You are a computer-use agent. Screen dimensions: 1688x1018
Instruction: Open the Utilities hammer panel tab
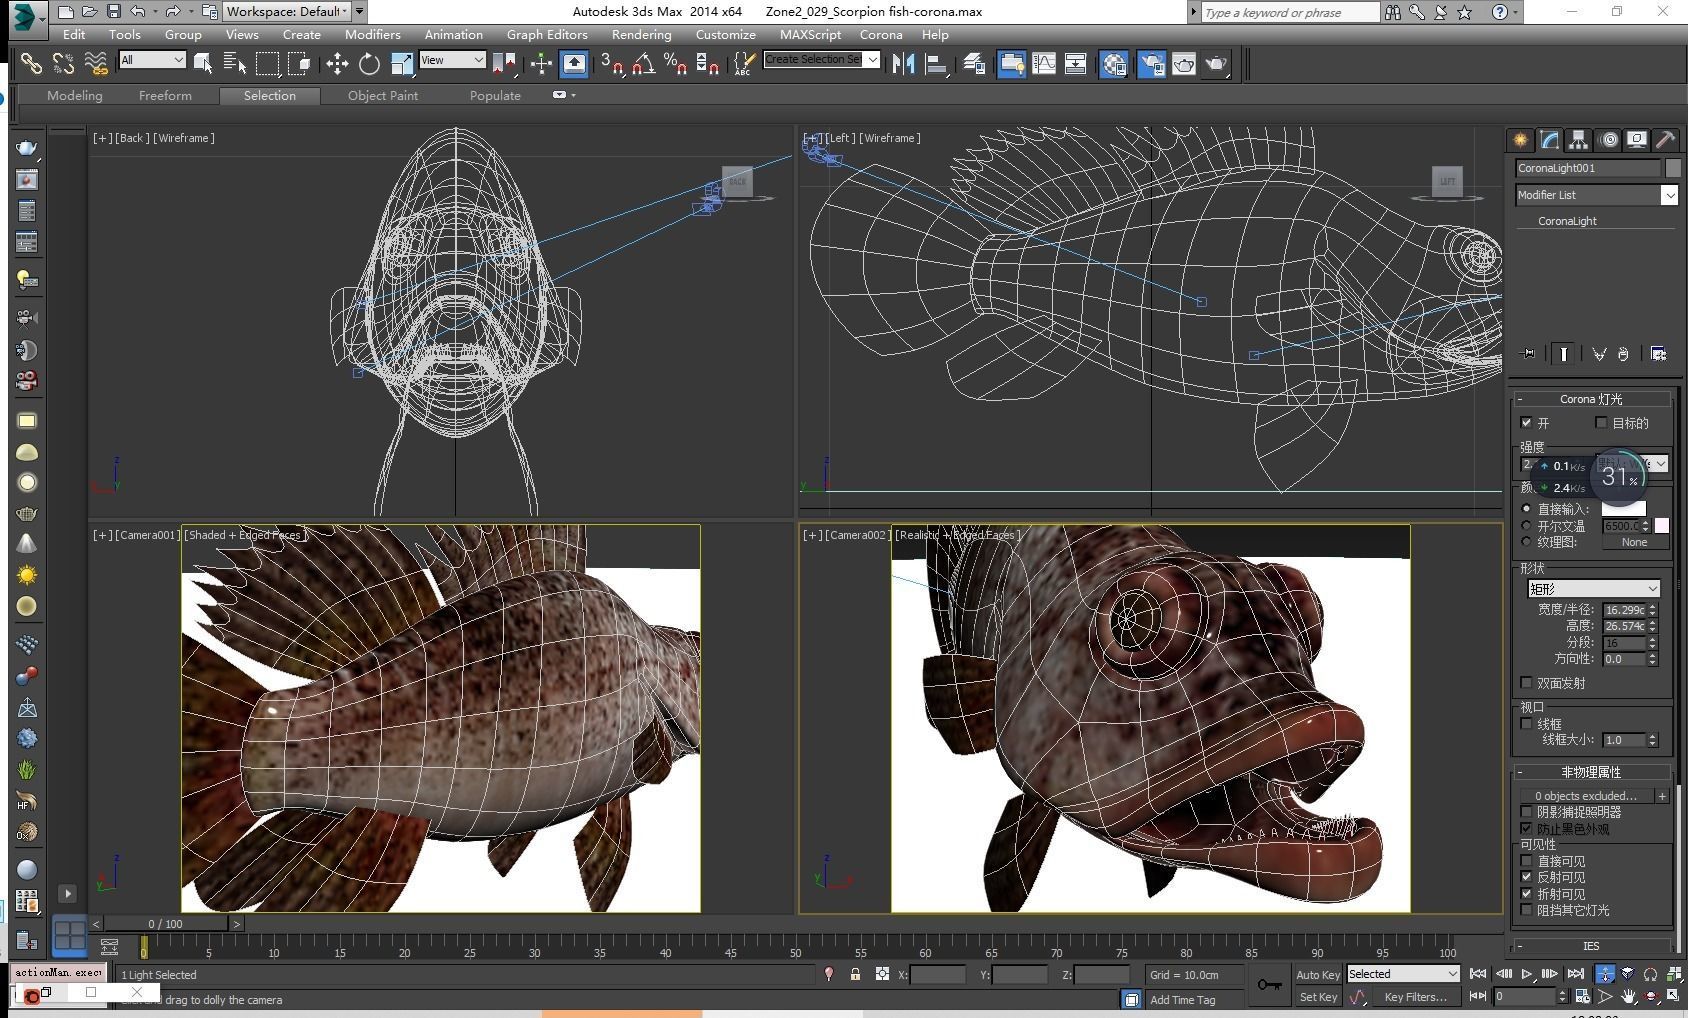pos(1666,140)
